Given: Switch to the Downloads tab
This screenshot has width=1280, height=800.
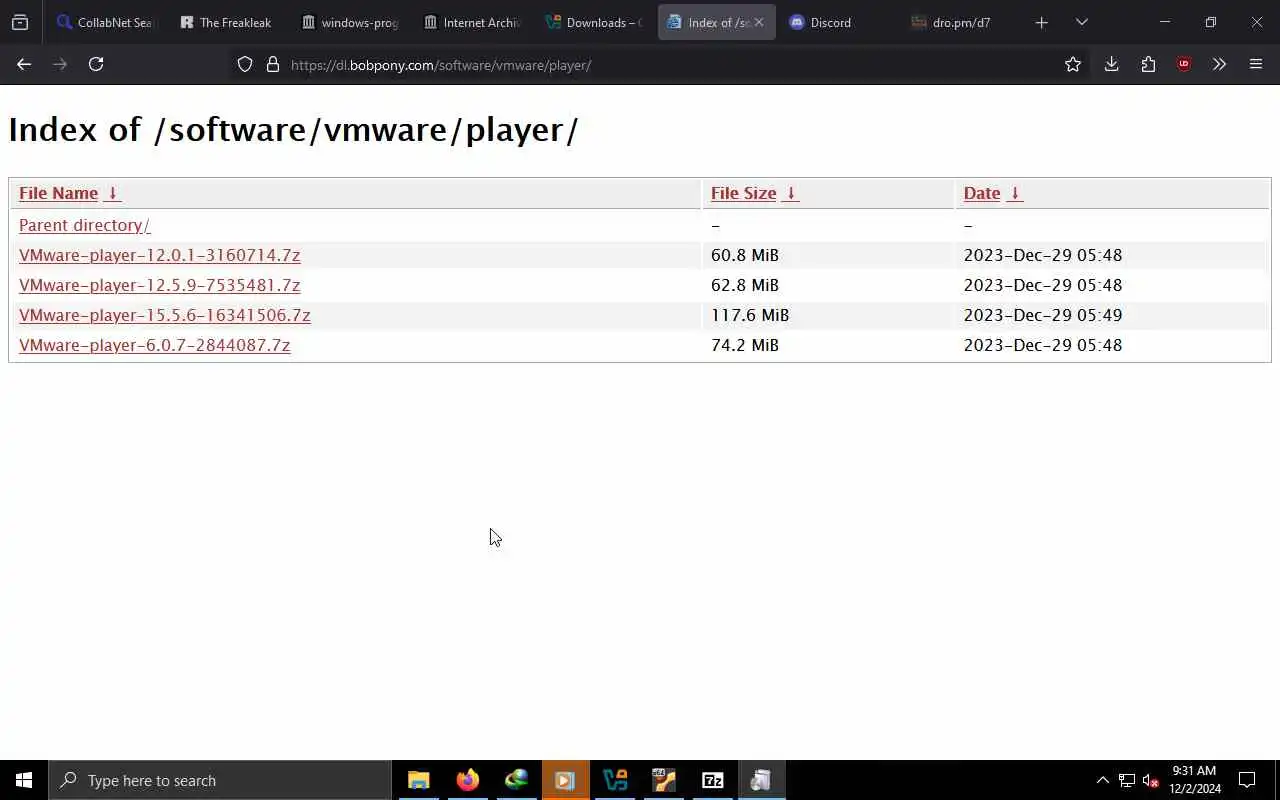Looking at the screenshot, I should [x=593, y=22].
